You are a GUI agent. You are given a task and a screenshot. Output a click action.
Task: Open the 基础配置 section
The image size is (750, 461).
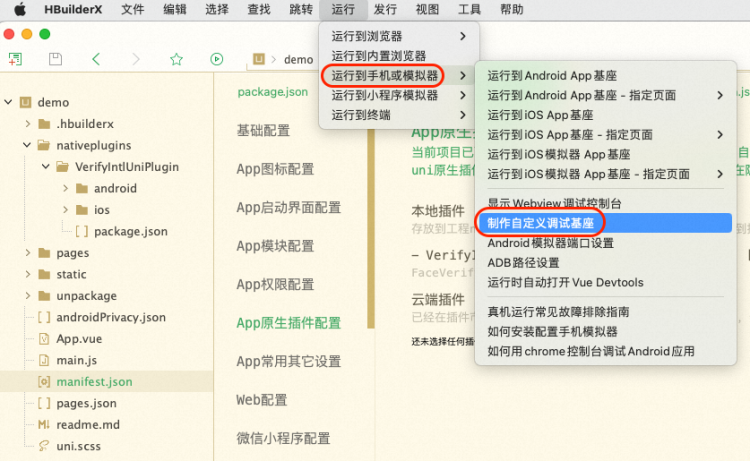pos(263,130)
